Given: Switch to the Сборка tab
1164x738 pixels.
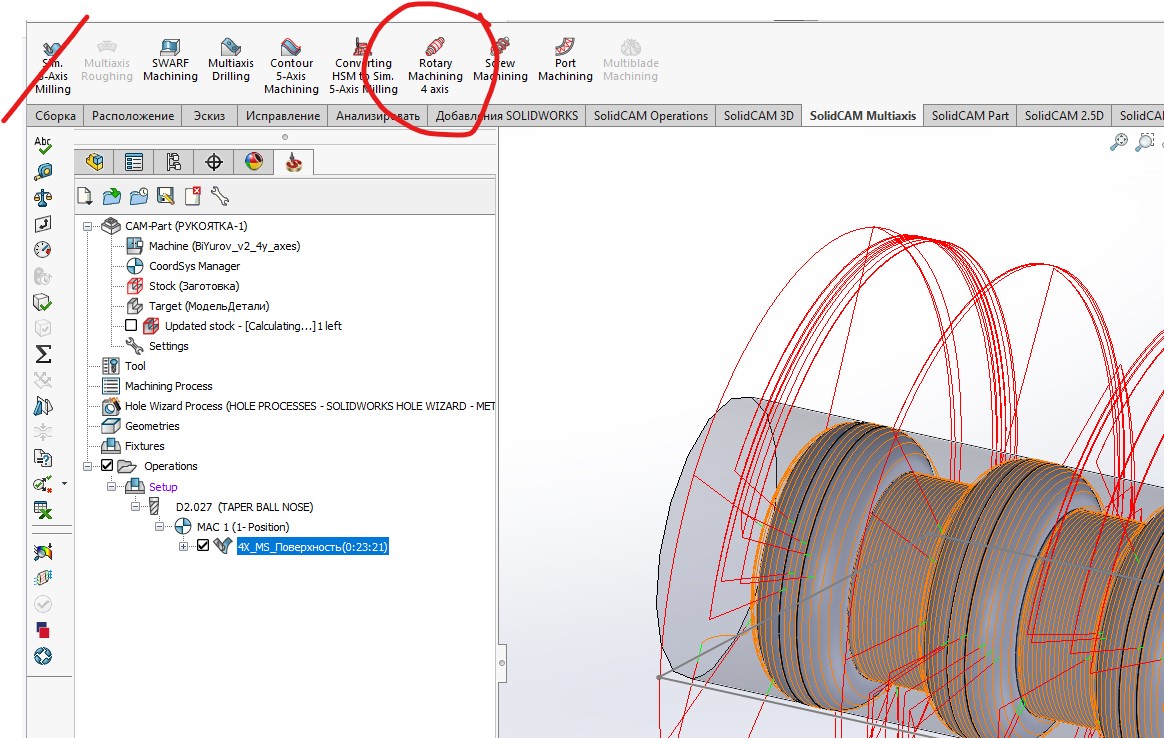Looking at the screenshot, I should [56, 116].
